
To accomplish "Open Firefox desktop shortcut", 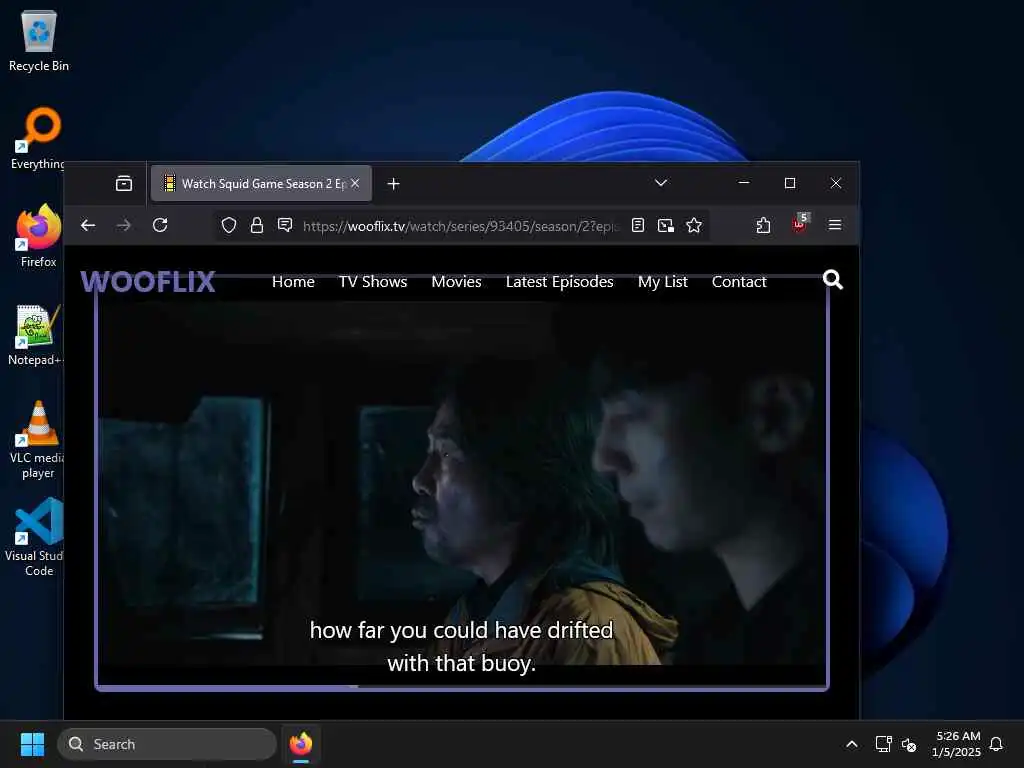I will click(38, 236).
